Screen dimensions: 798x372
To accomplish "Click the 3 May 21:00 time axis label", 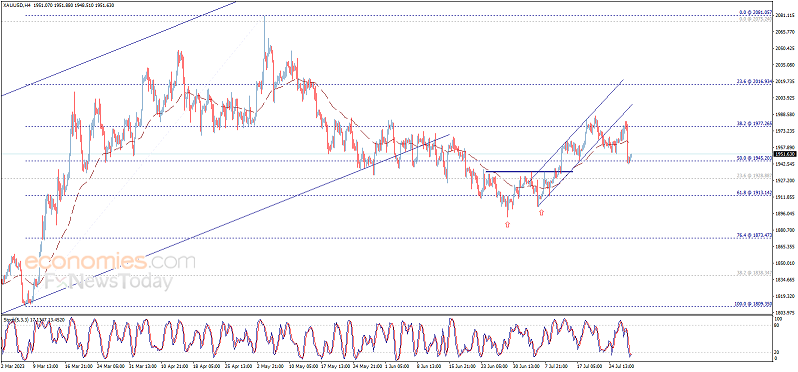I will pos(271,365).
